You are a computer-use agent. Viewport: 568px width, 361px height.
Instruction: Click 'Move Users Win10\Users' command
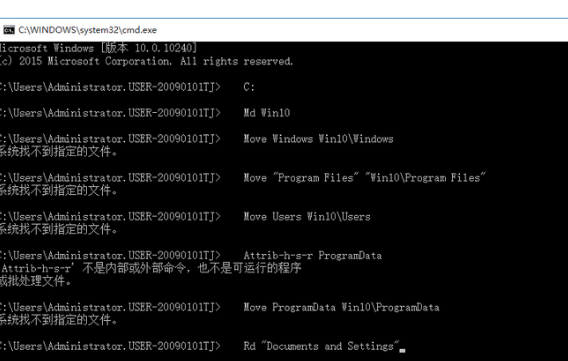click(306, 217)
